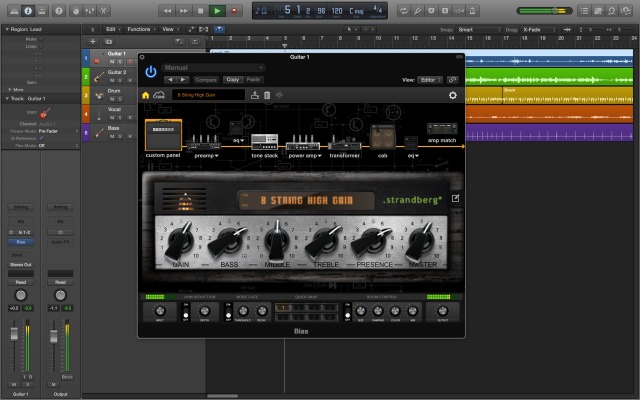Open the View Editor dropdown
640x400 pixels.
tap(429, 80)
